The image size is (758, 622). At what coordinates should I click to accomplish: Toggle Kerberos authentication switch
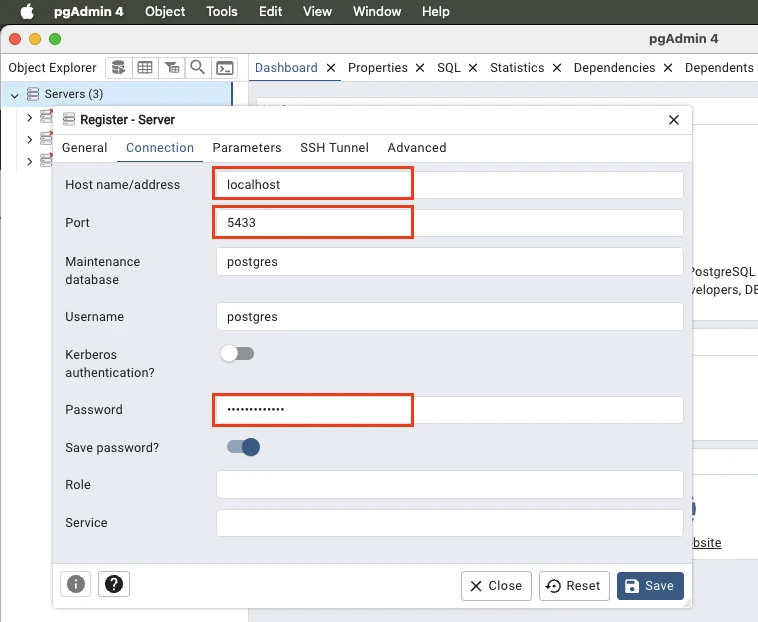[237, 353]
